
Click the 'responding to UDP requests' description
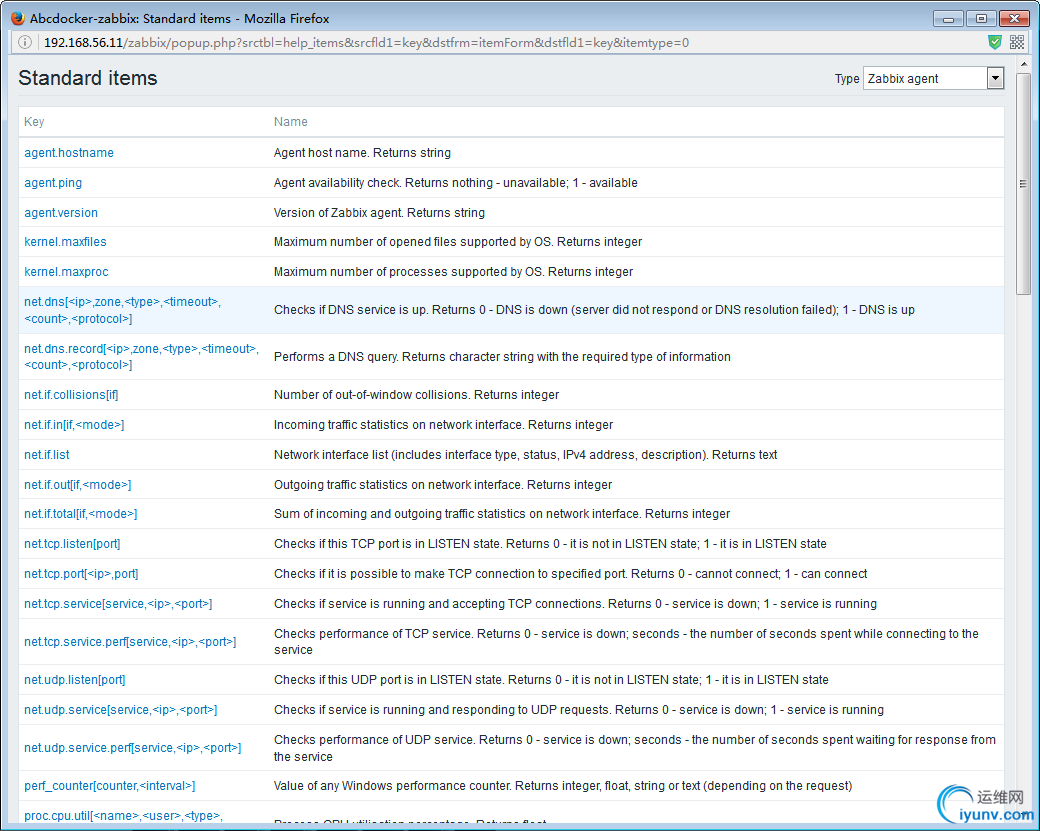[x=578, y=710]
